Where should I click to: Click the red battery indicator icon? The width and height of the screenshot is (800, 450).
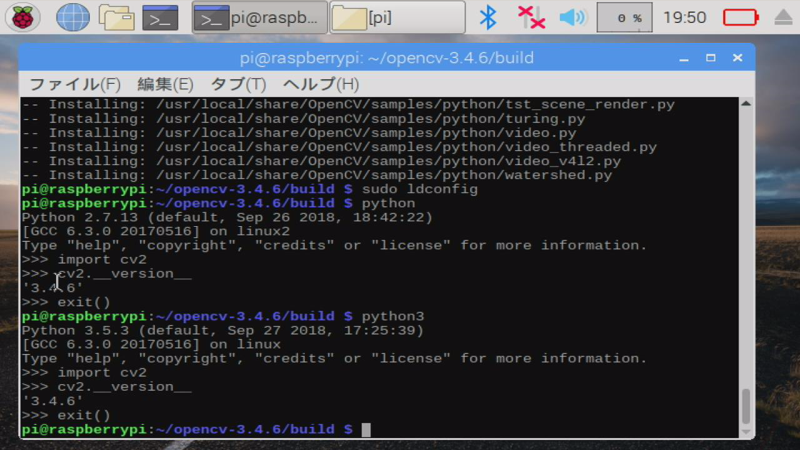pyautogui.click(x=741, y=17)
